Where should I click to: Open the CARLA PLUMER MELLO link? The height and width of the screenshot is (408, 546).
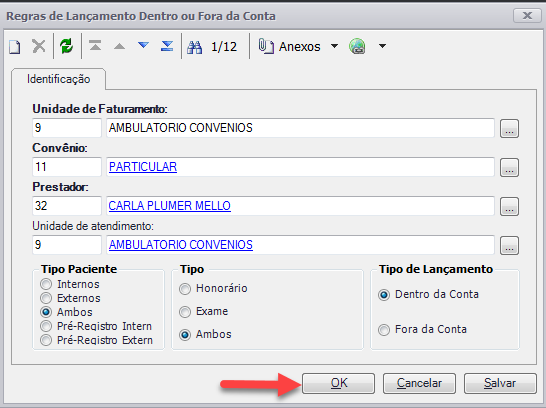click(x=170, y=206)
